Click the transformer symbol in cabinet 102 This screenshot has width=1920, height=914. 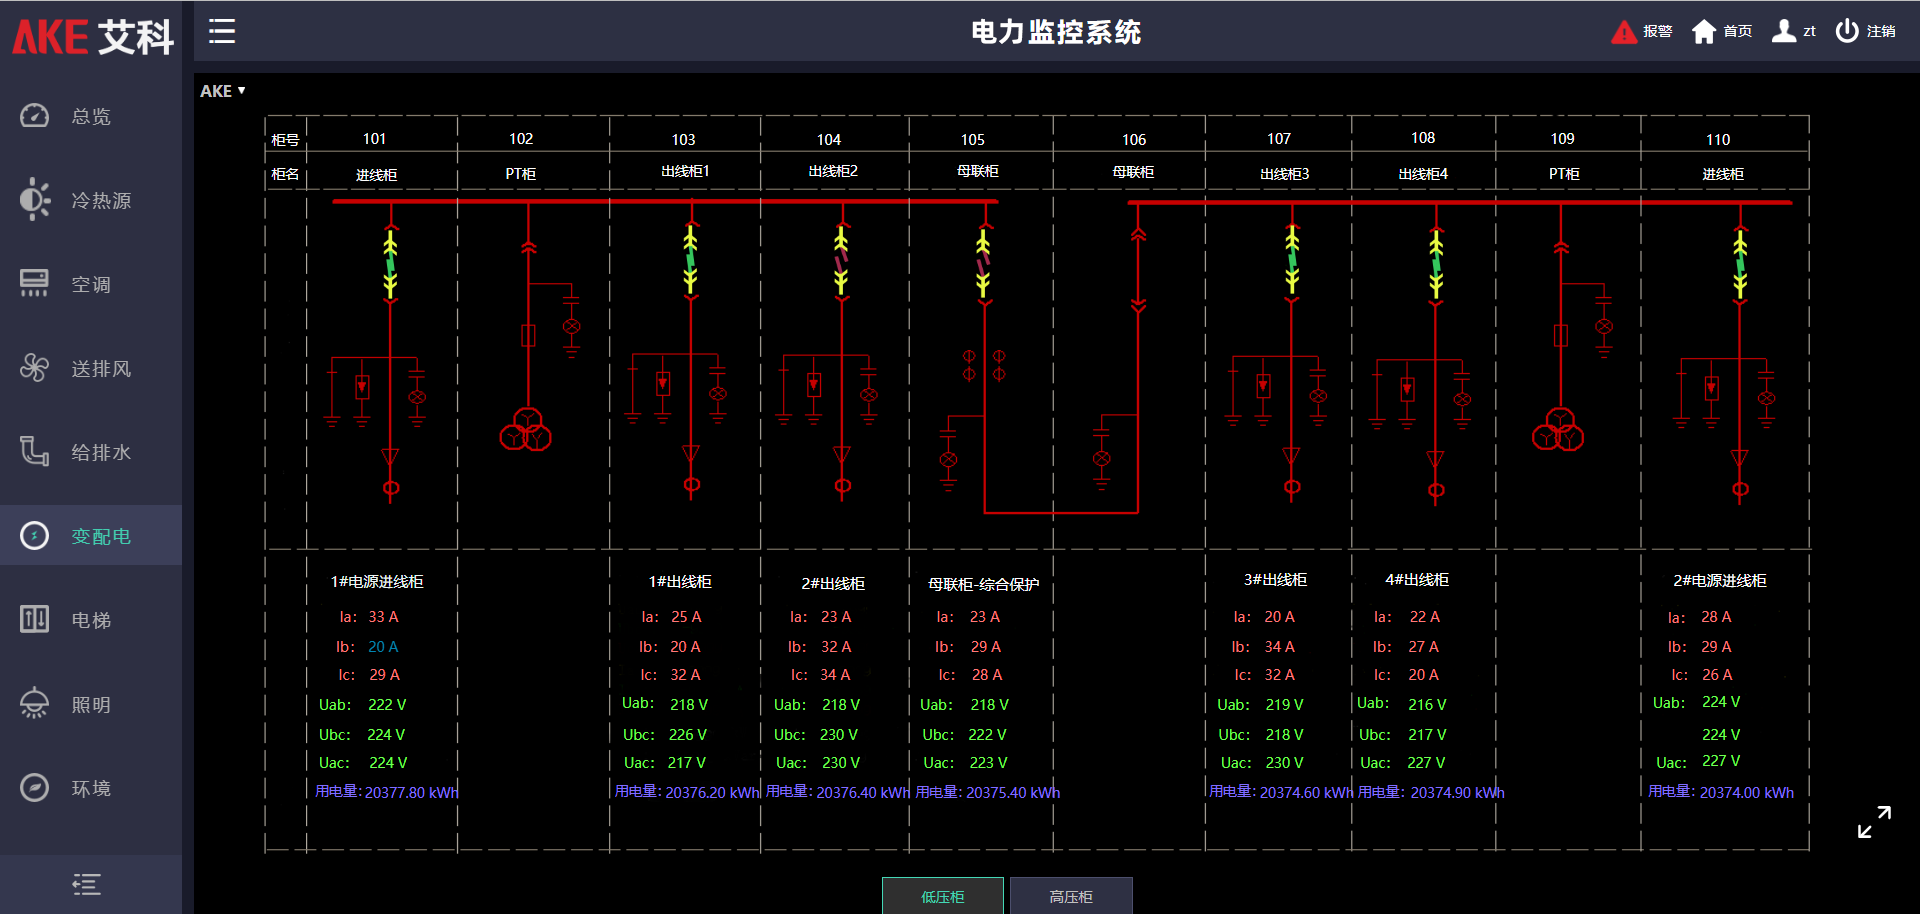526,430
